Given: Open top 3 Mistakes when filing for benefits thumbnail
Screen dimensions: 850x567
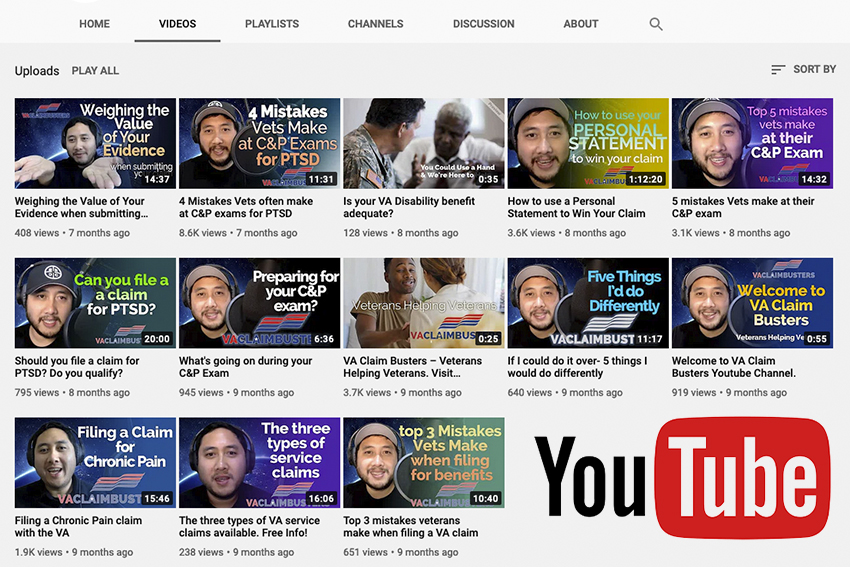Looking at the screenshot, I should [x=424, y=462].
